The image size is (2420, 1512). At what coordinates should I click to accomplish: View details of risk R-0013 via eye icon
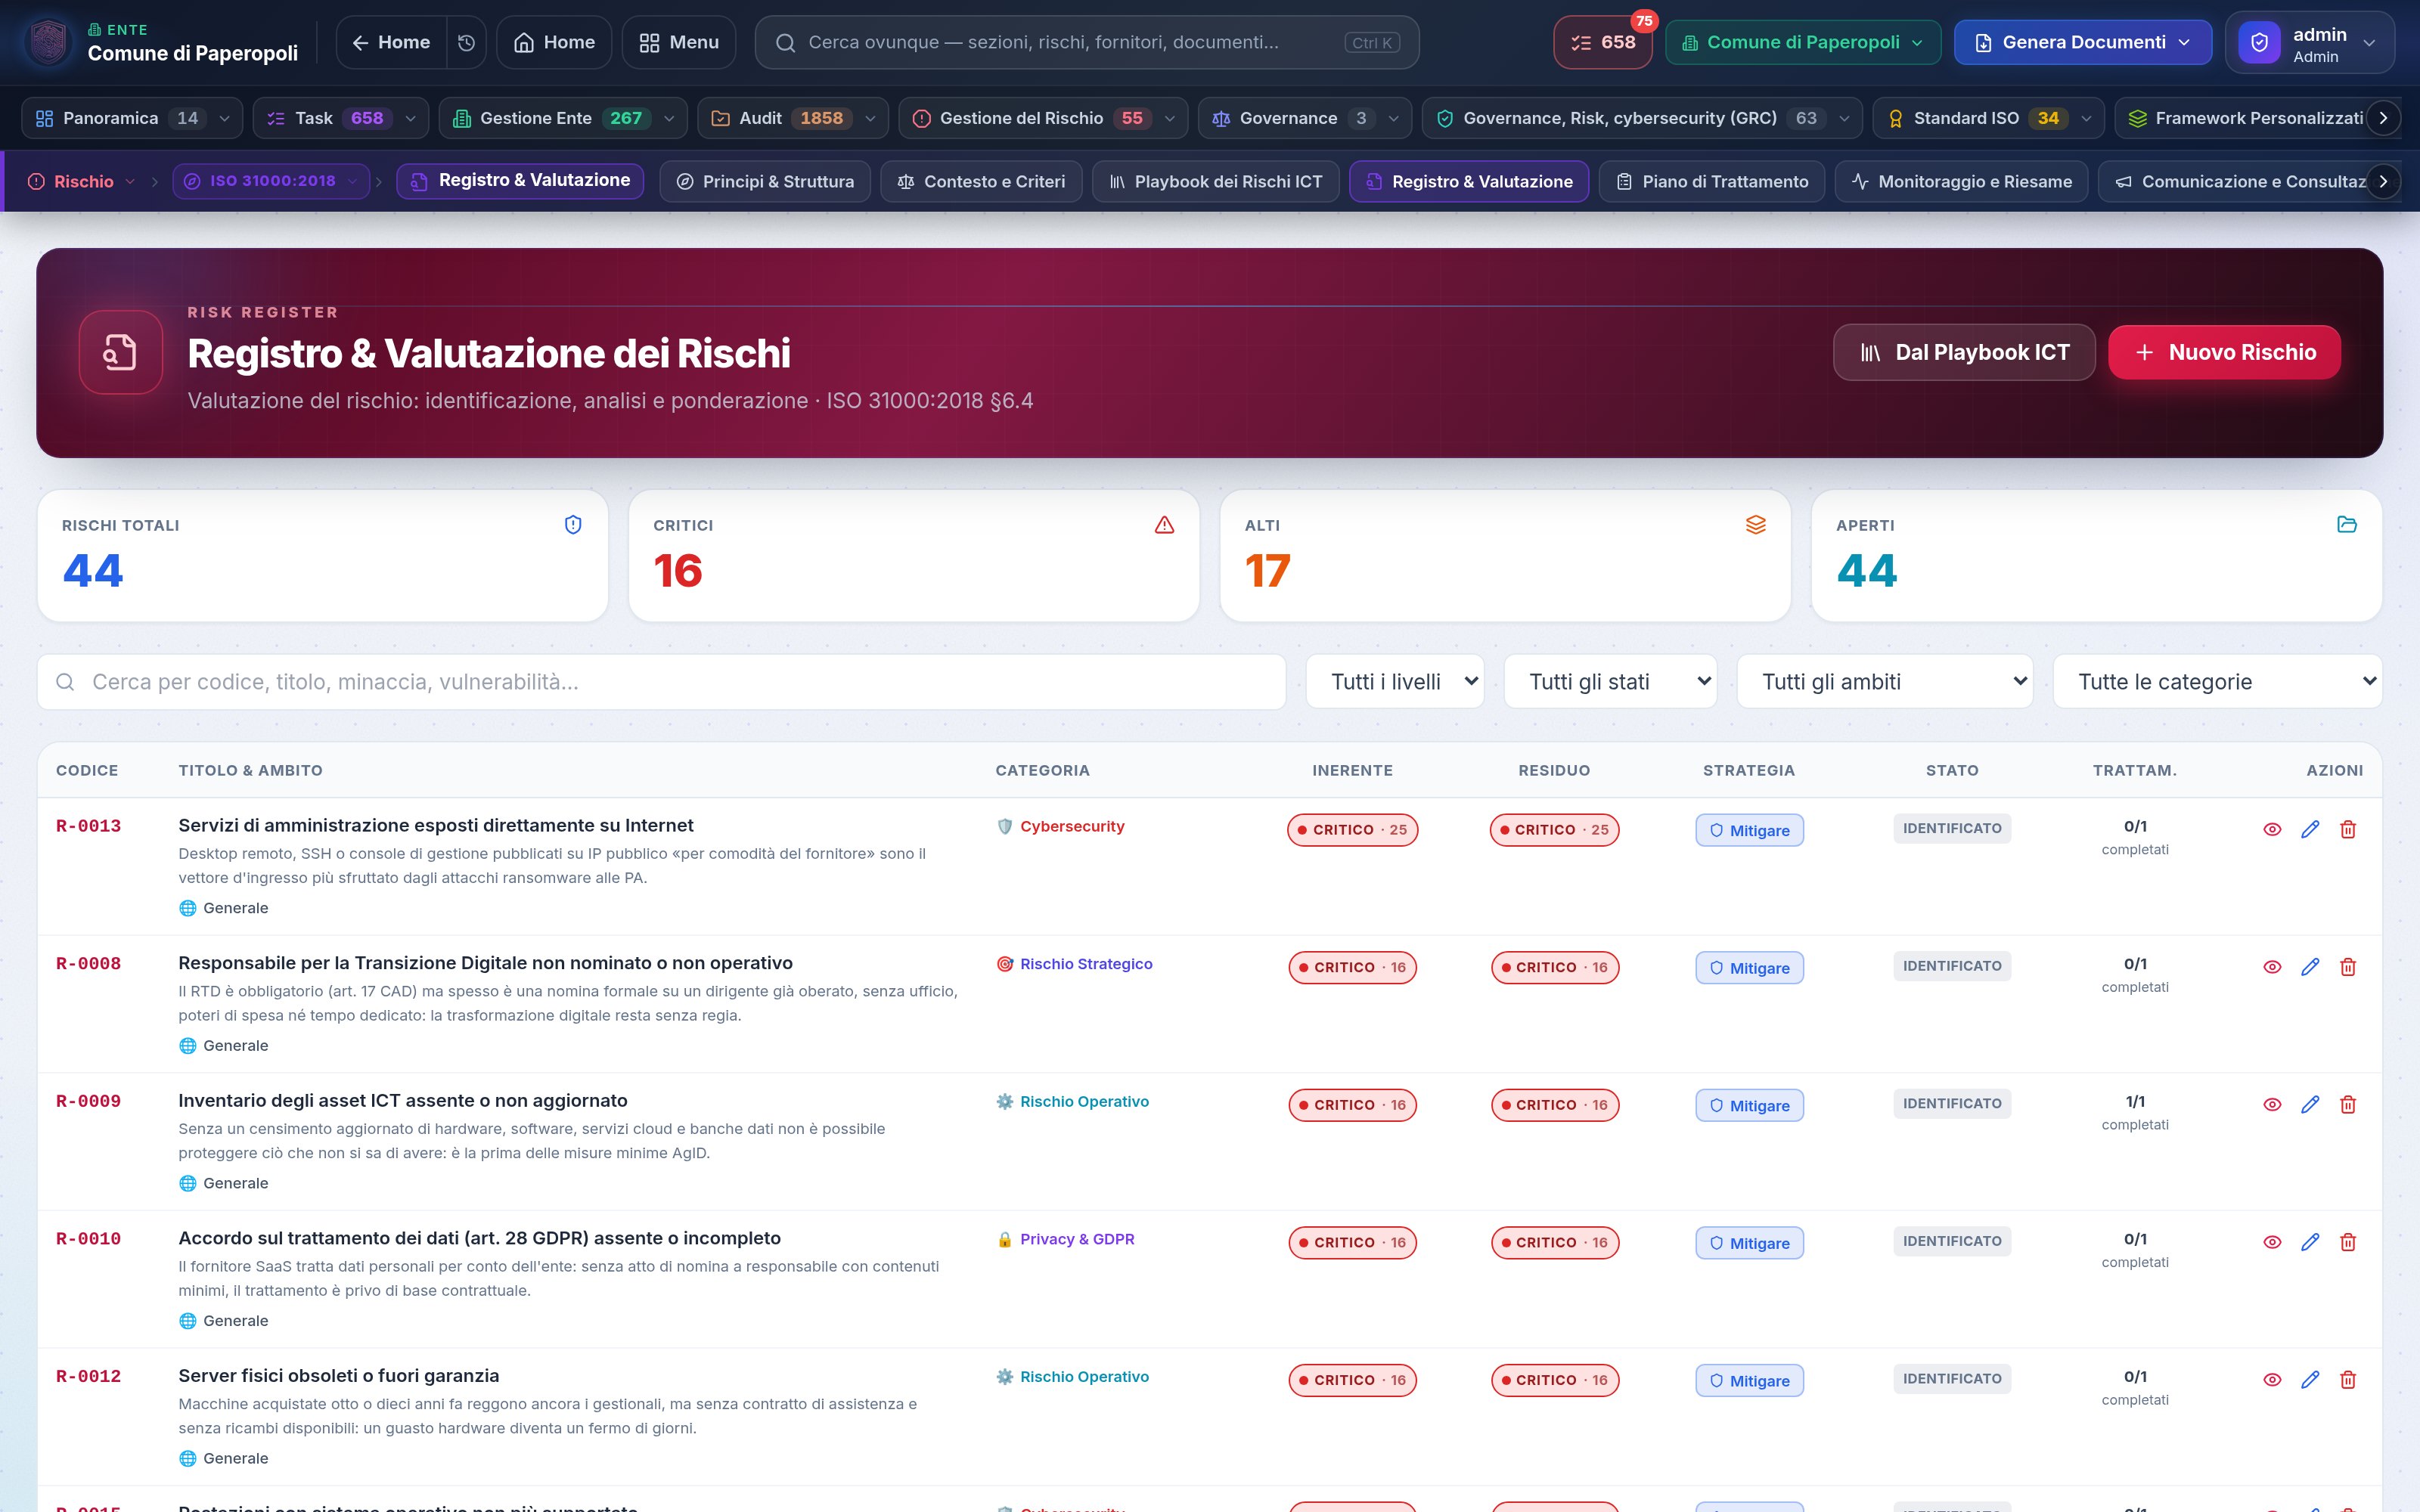2272,829
